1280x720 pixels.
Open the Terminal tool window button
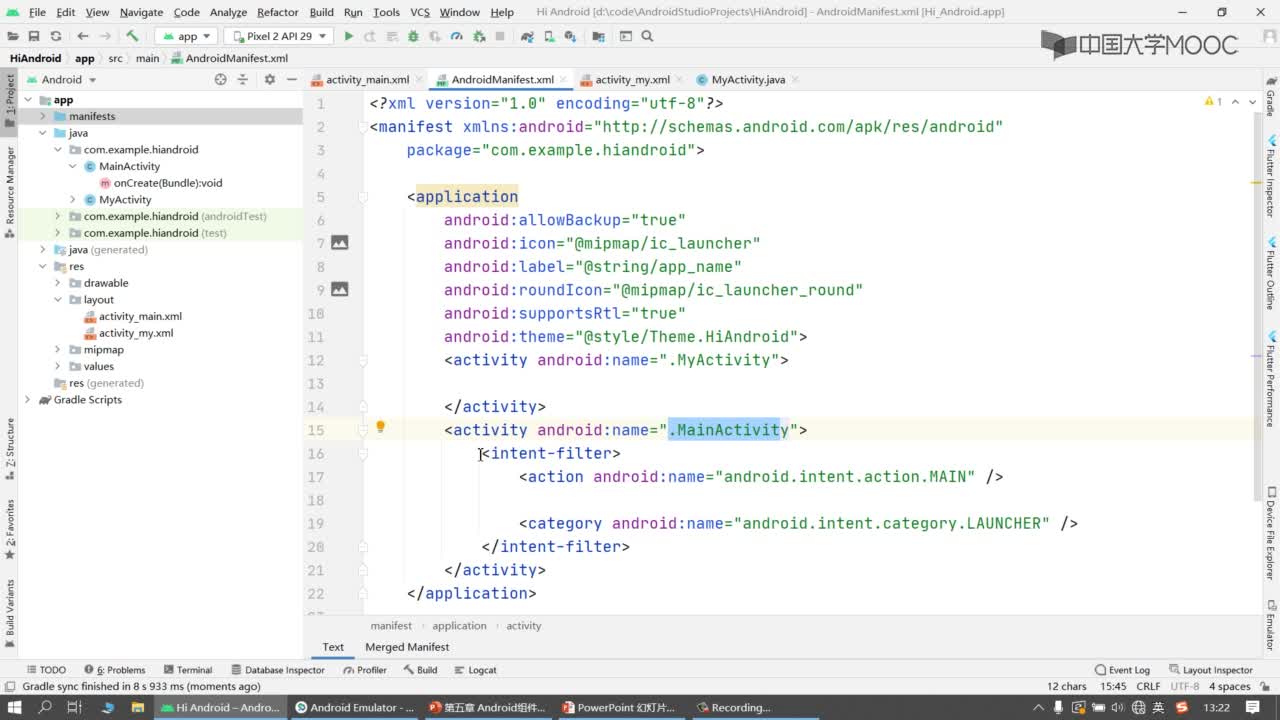click(x=187, y=670)
